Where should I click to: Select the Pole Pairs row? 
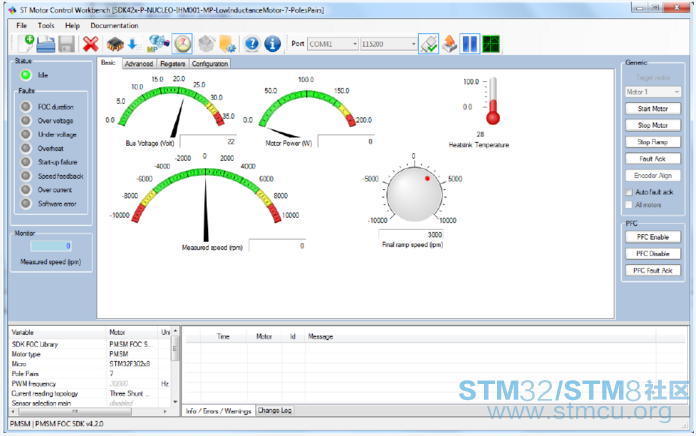point(90,374)
